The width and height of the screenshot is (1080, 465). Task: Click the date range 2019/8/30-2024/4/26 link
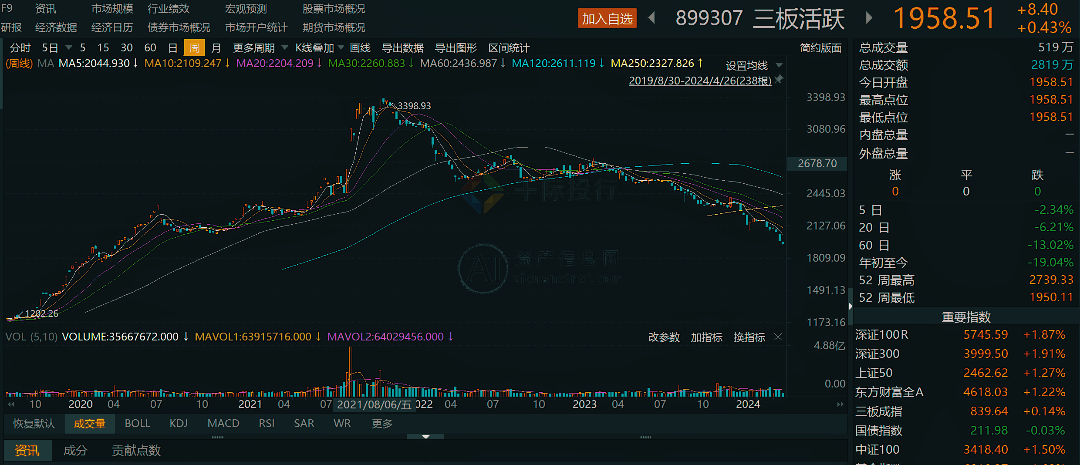tap(700, 81)
